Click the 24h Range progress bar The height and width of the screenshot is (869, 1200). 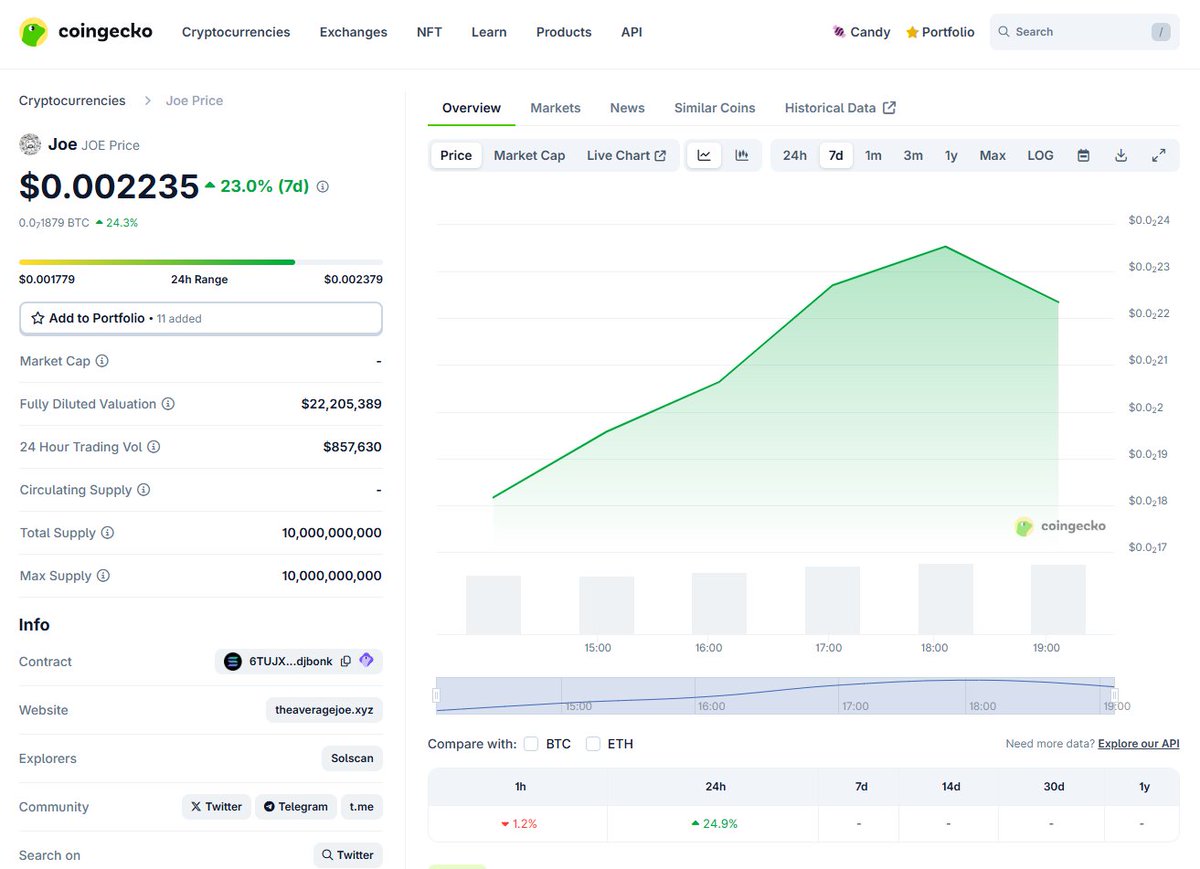[201, 262]
